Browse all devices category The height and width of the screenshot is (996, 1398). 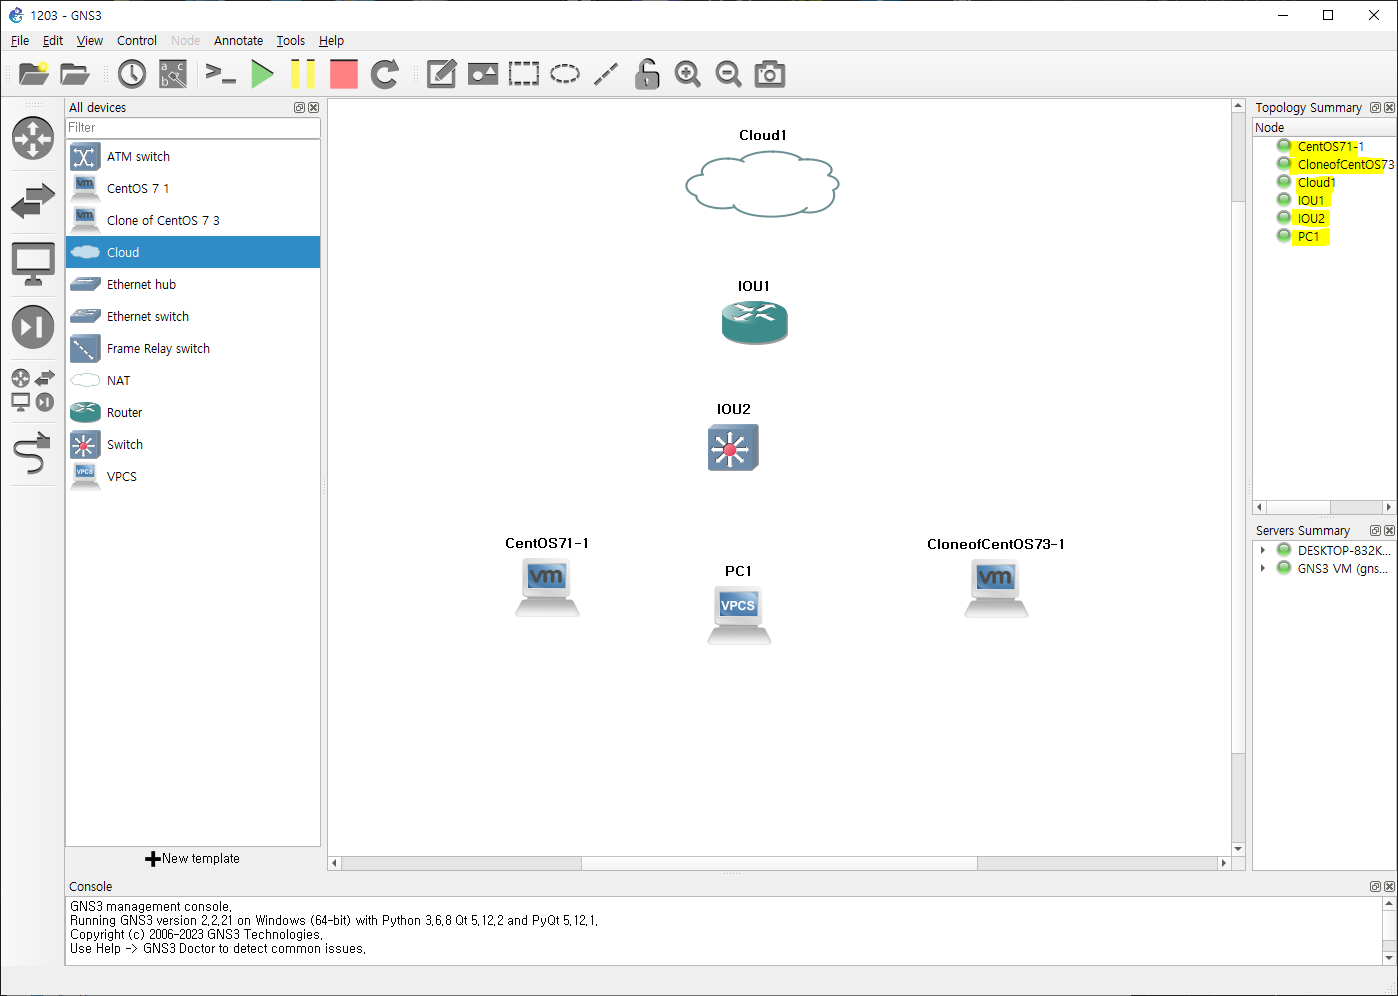coord(33,390)
